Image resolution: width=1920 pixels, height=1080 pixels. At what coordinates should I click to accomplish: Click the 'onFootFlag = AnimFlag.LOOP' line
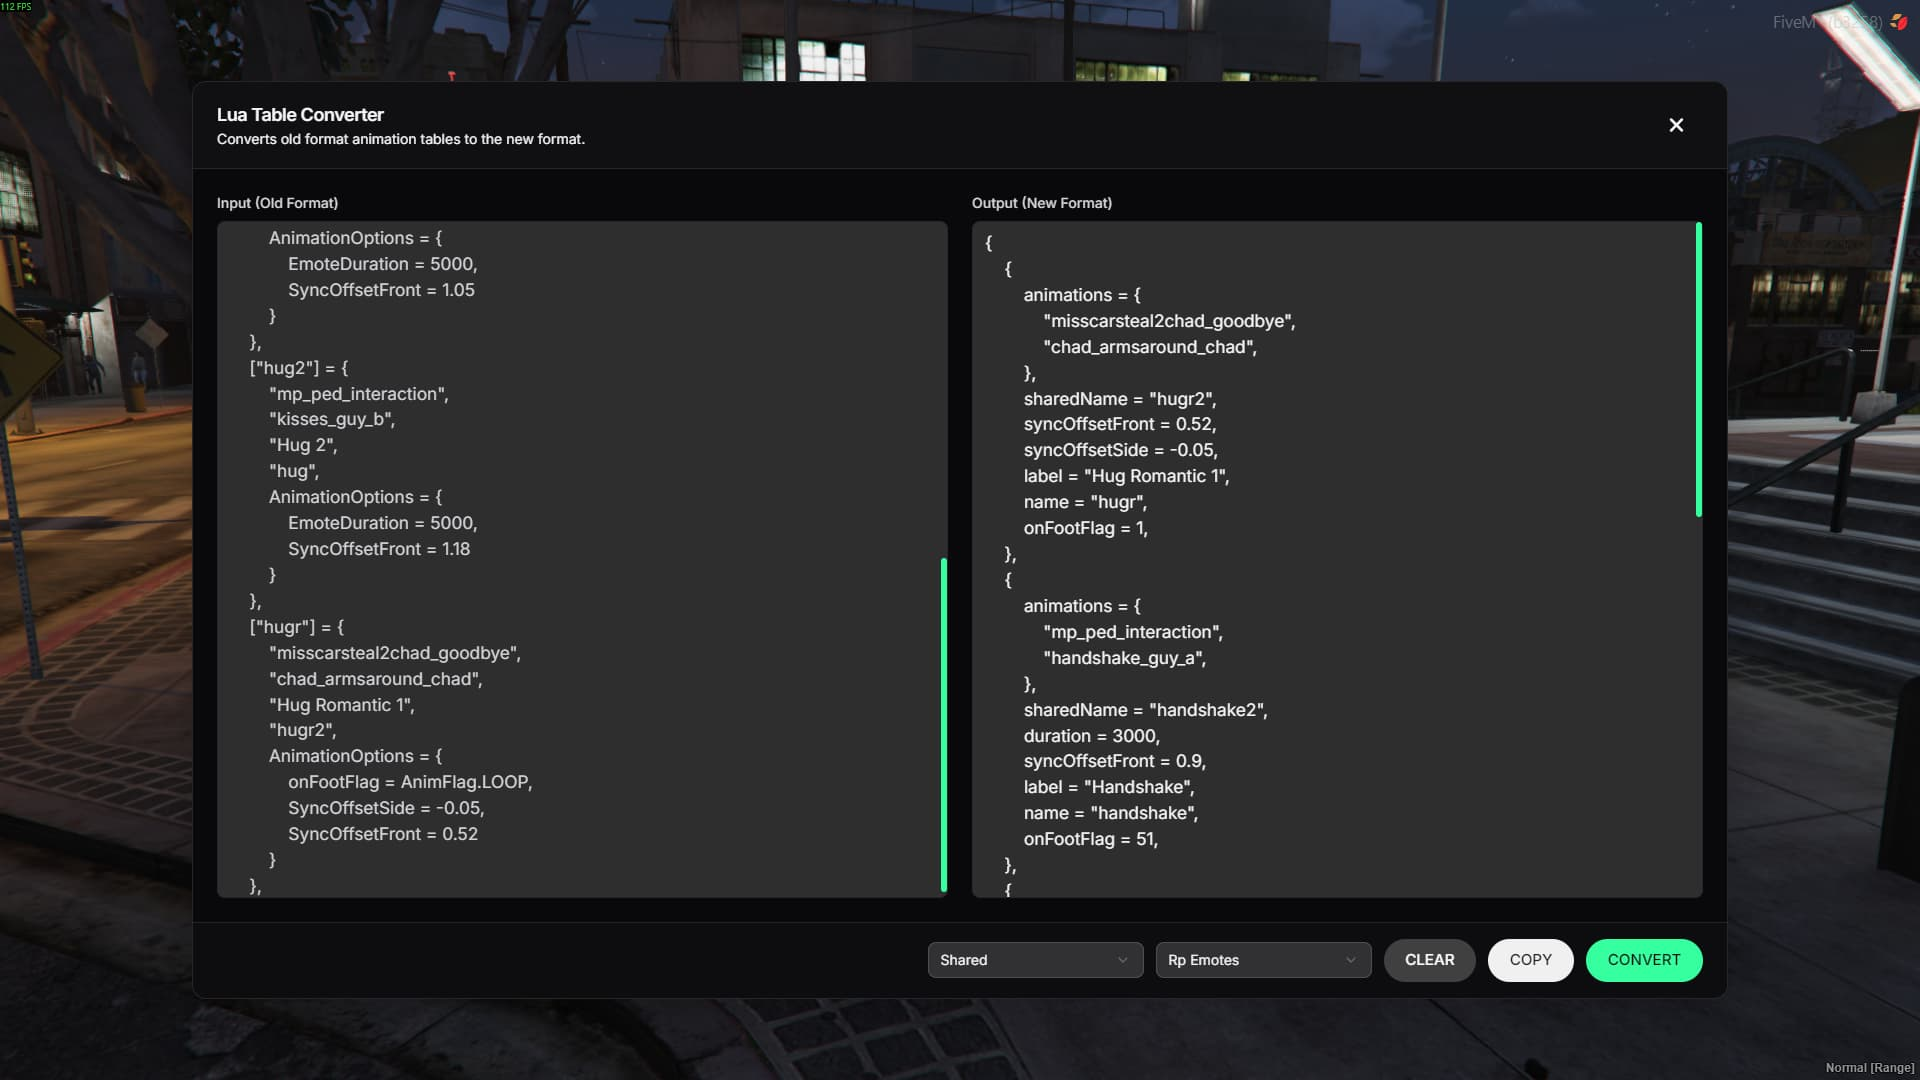(410, 782)
